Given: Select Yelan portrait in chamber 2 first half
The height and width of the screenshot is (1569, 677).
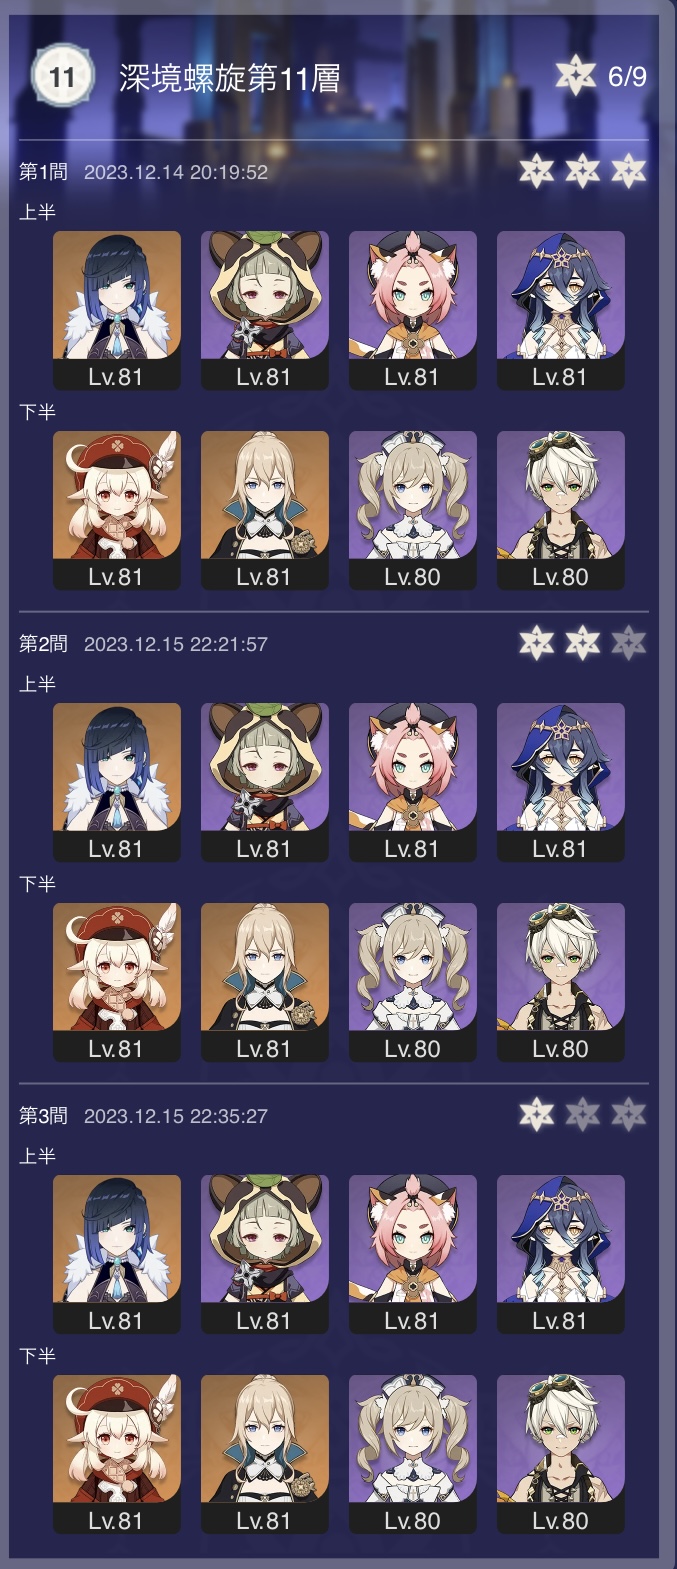Looking at the screenshot, I should point(117,783).
